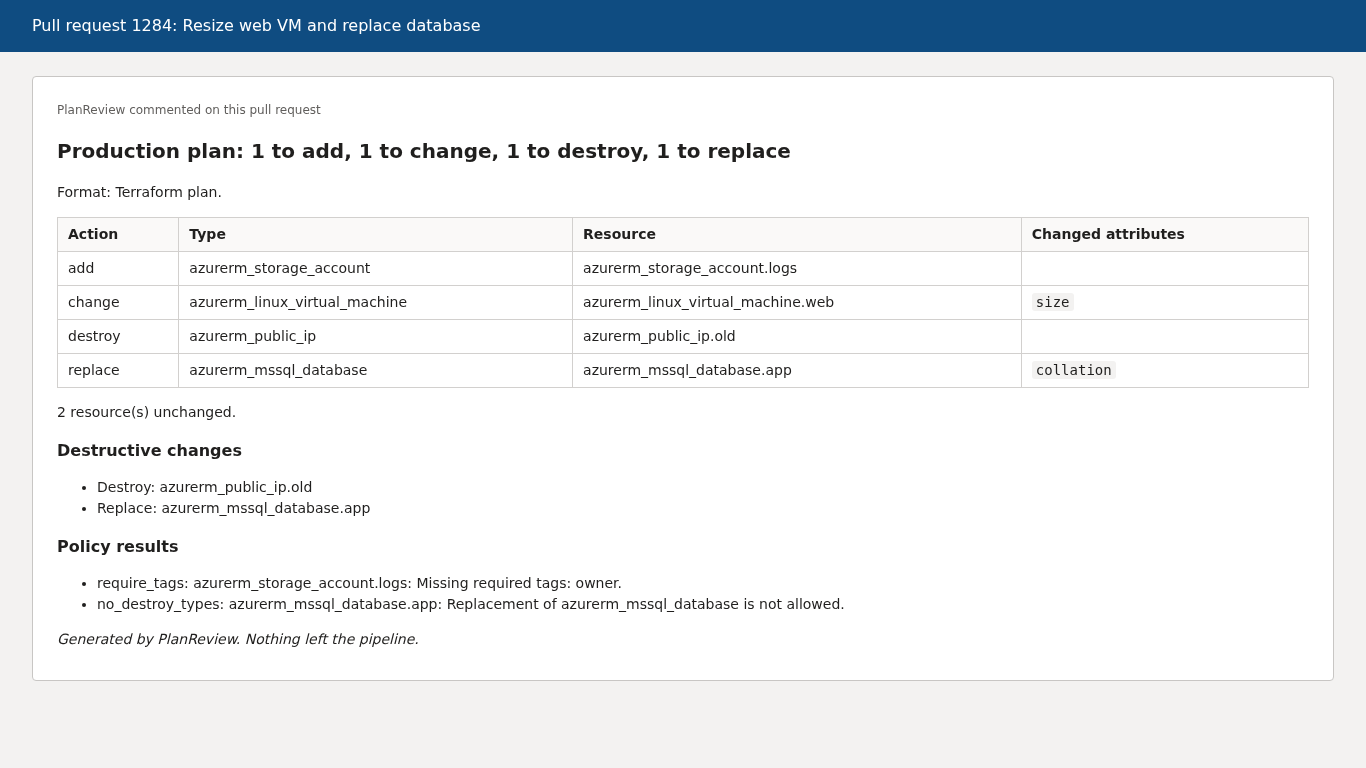Click the require_tags policy result line
The height and width of the screenshot is (768, 1366).
[x=359, y=583]
